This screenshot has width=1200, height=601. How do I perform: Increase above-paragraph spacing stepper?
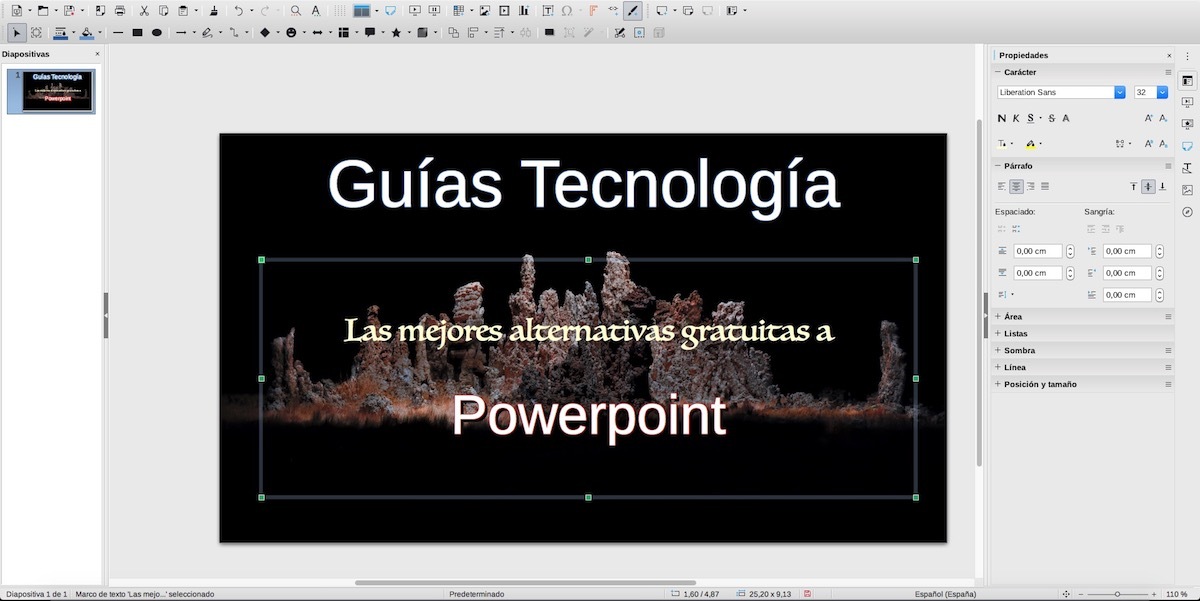pos(1070,249)
